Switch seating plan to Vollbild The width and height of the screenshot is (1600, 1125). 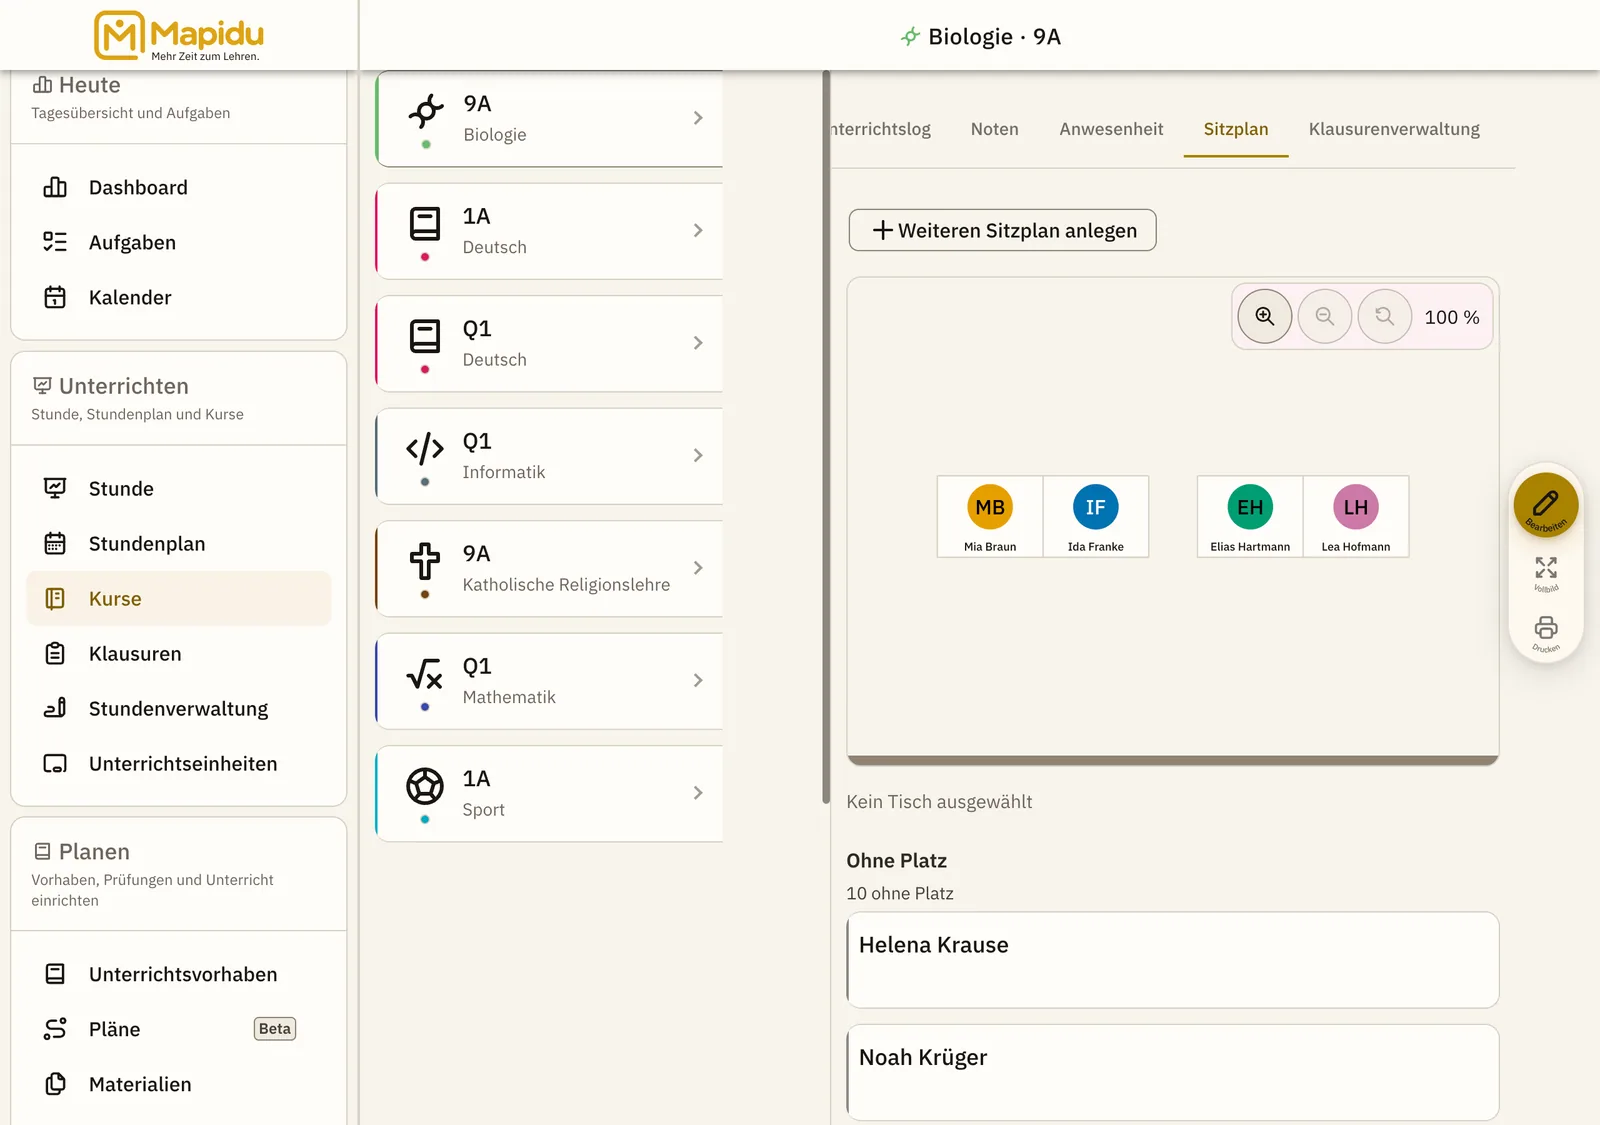pyautogui.click(x=1546, y=574)
